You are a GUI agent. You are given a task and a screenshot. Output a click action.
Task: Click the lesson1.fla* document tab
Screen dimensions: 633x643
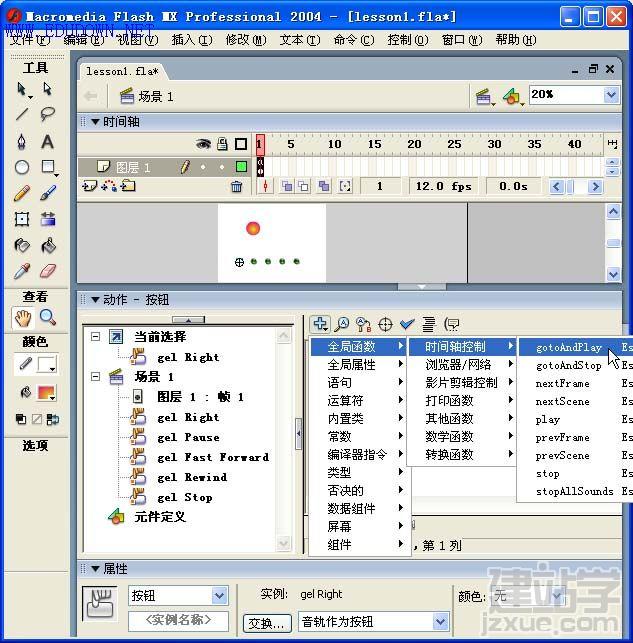point(122,71)
